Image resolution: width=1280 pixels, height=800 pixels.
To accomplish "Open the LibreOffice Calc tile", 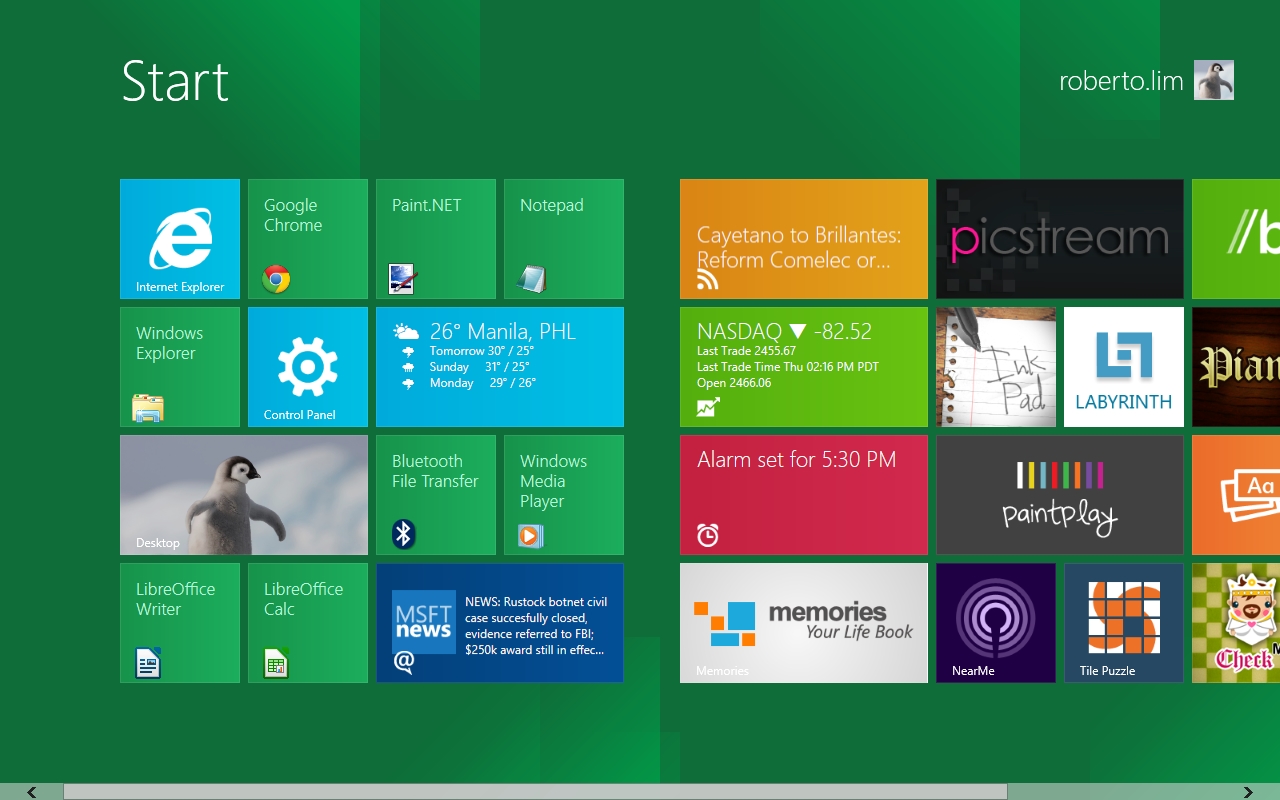I will [x=308, y=623].
